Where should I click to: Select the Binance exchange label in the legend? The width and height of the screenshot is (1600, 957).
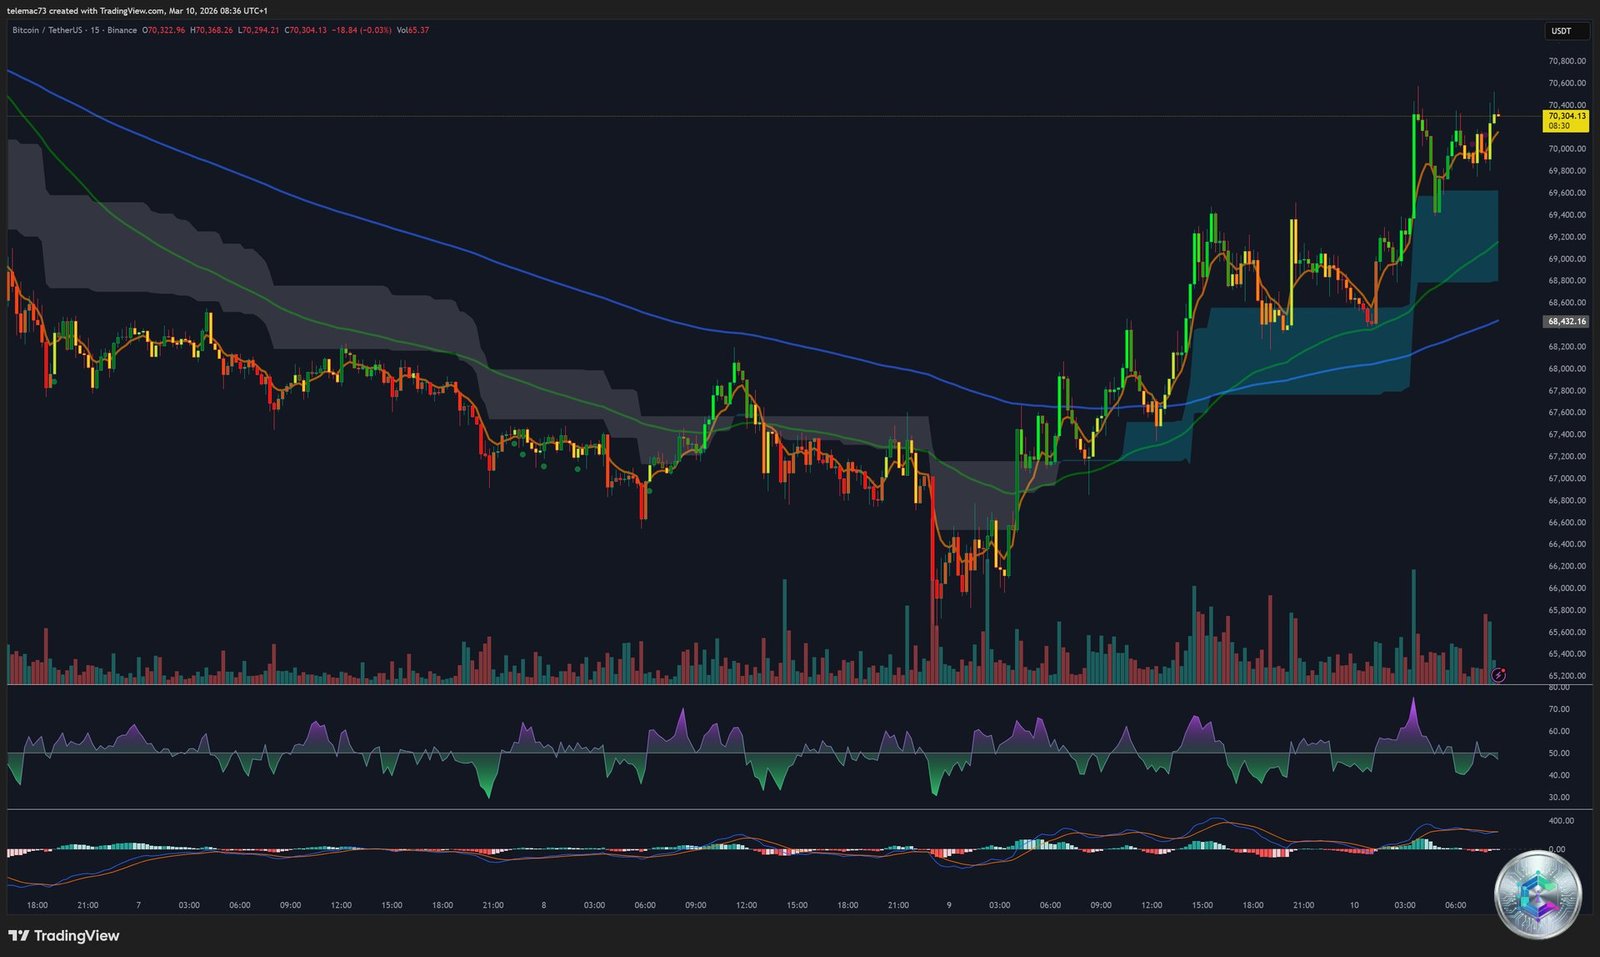point(121,31)
